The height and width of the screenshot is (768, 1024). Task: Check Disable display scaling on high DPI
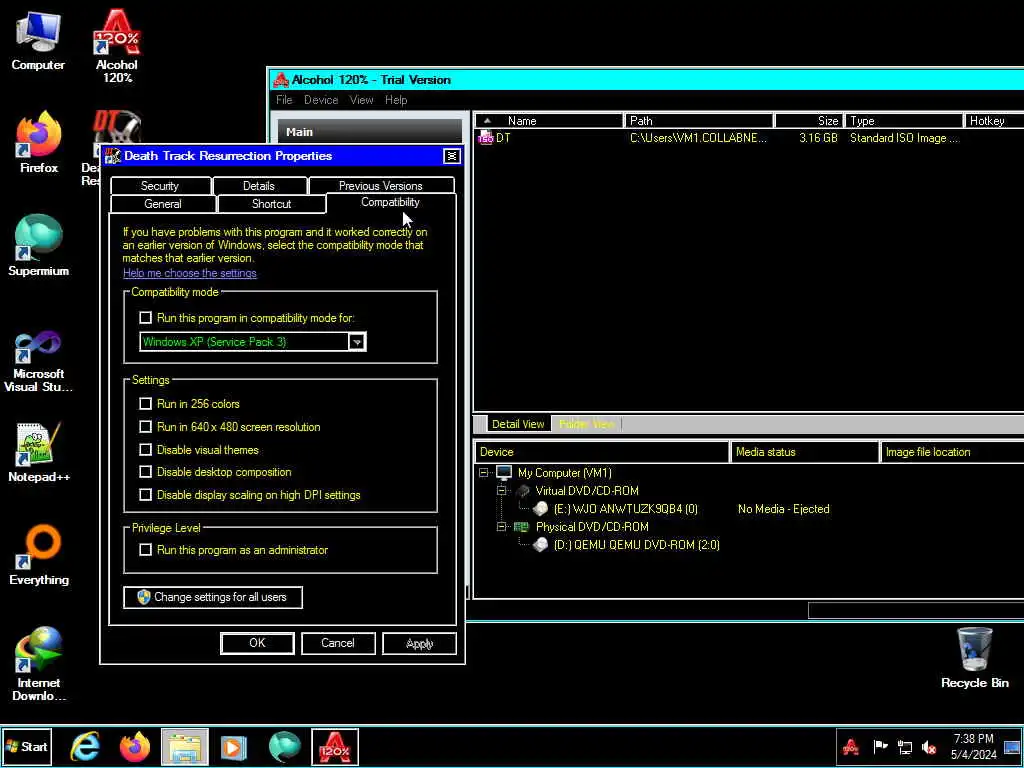[x=146, y=495]
